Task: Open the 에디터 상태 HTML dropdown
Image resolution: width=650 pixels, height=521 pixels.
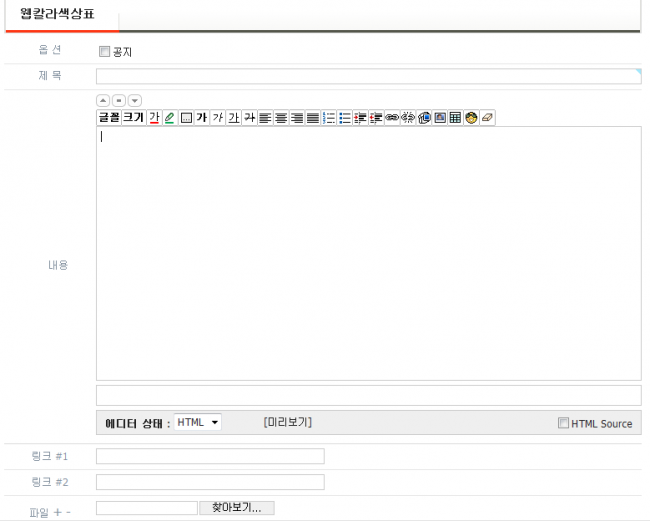Action: pyautogui.click(x=197, y=422)
